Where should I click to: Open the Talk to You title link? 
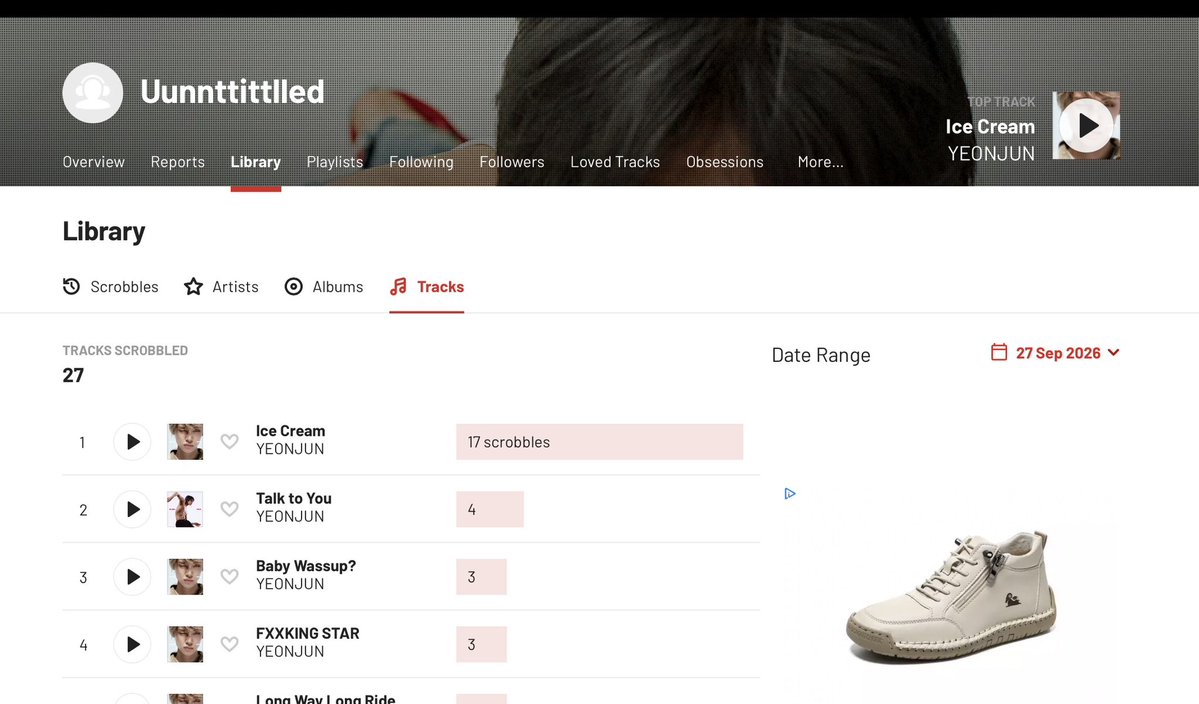click(x=294, y=498)
